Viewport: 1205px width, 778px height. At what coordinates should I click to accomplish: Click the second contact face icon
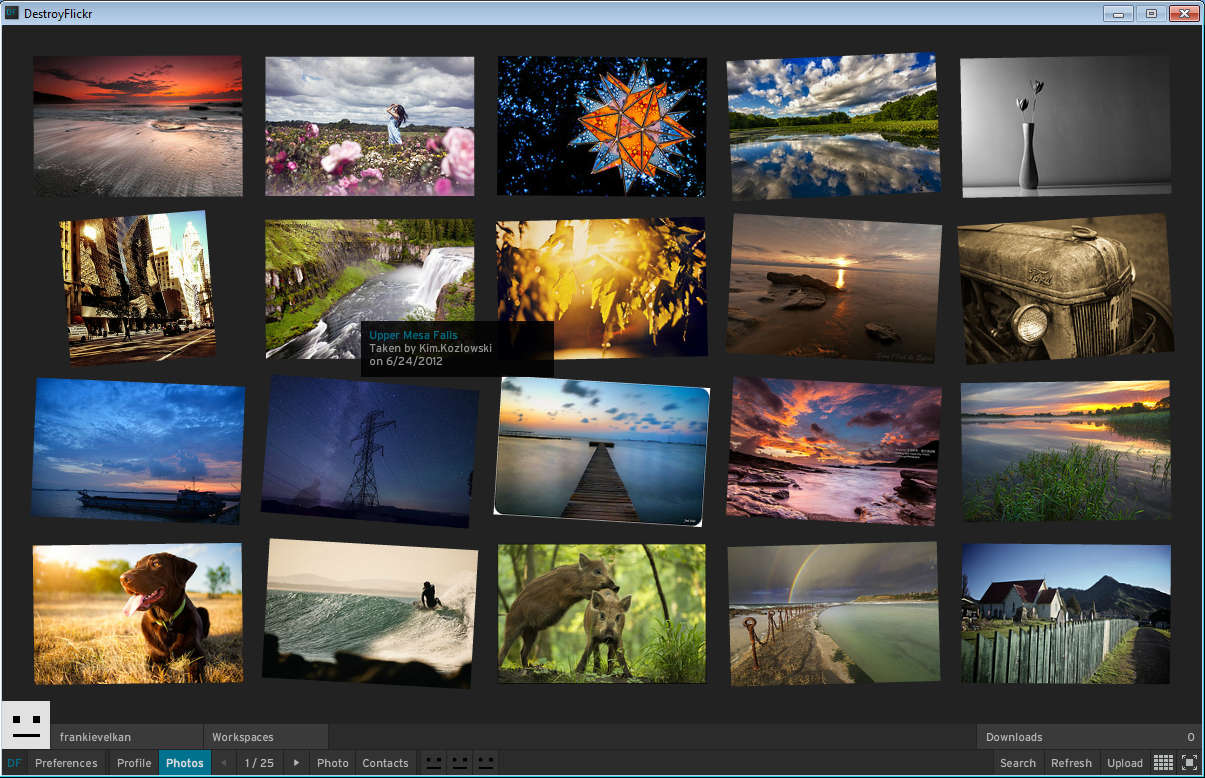[459, 763]
